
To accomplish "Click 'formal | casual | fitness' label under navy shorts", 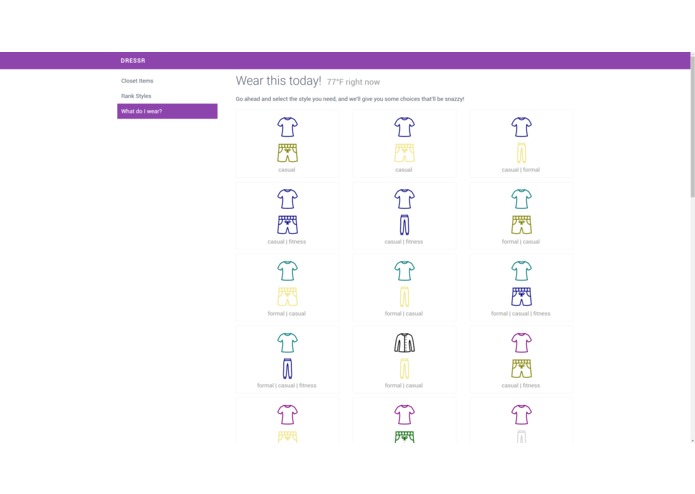I will pyautogui.click(x=521, y=313).
